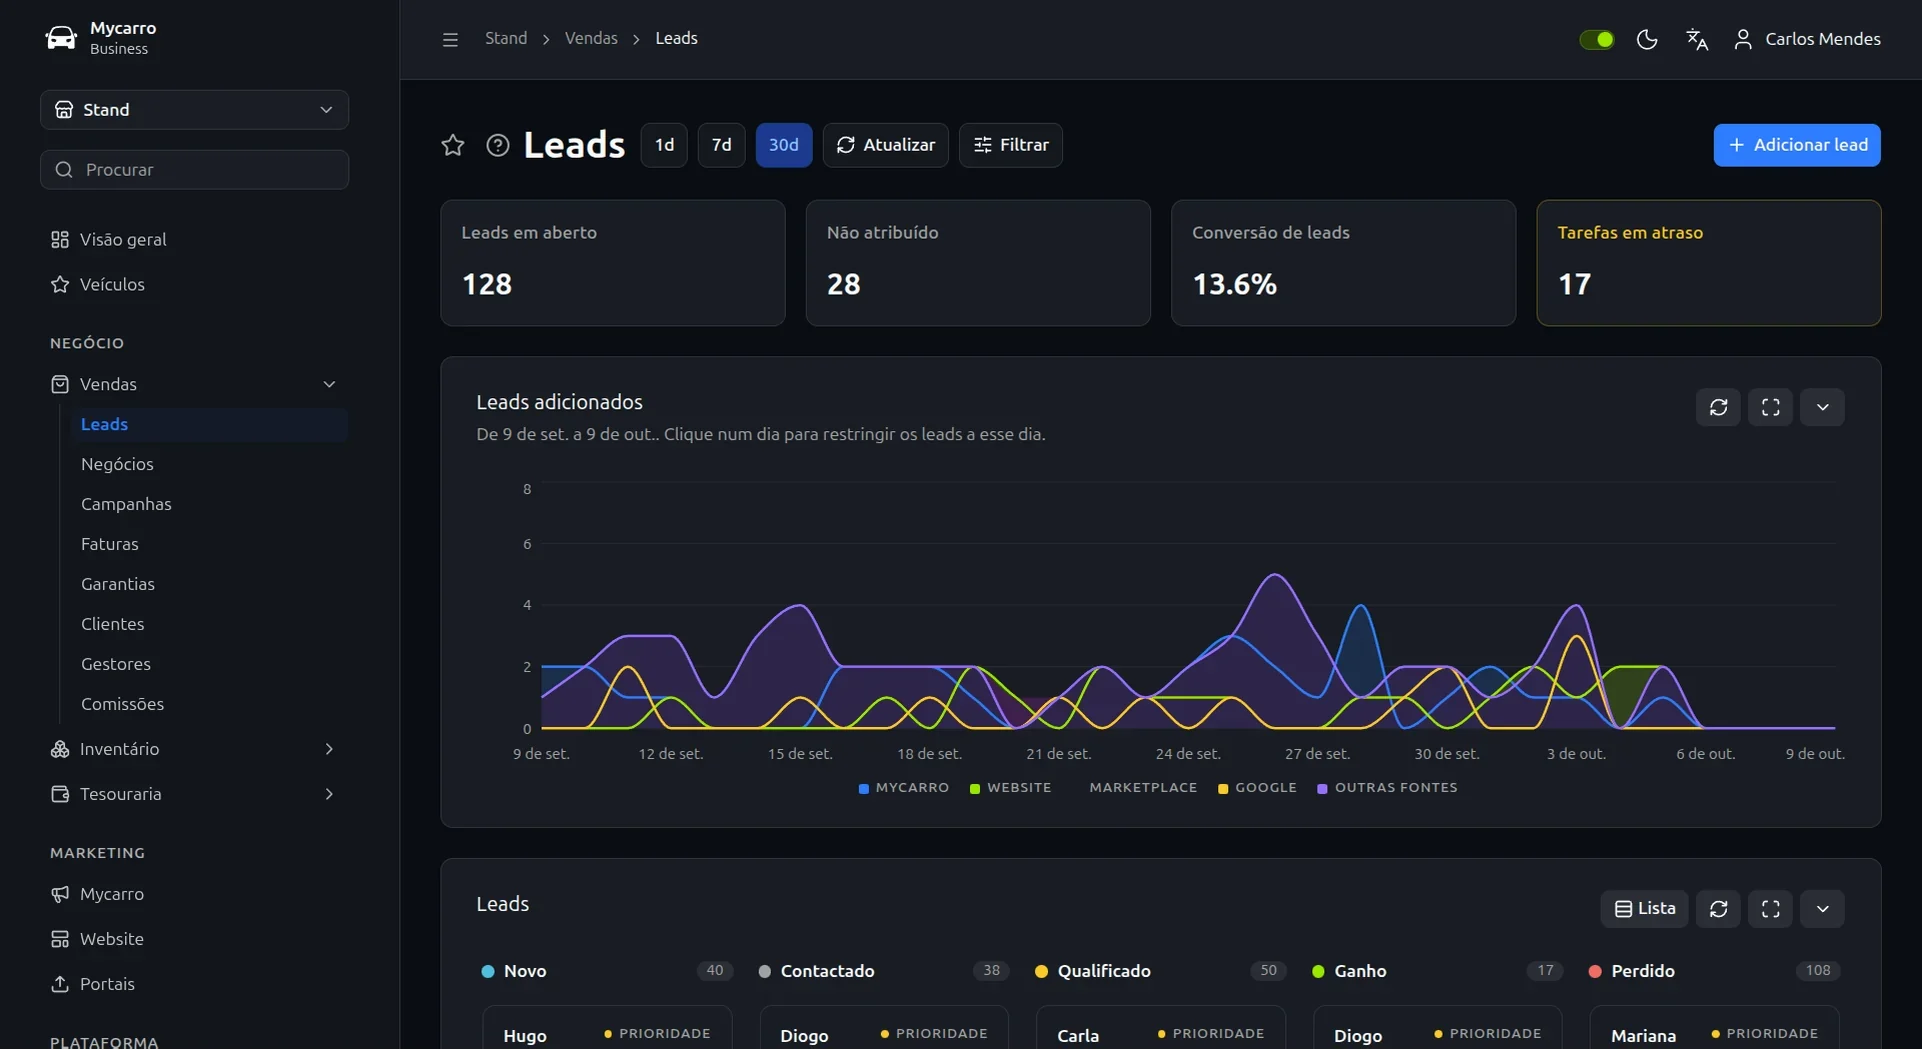Image resolution: width=1922 pixels, height=1049 pixels.
Task: Toggle the sidebar hamburger menu icon
Action: tap(450, 39)
